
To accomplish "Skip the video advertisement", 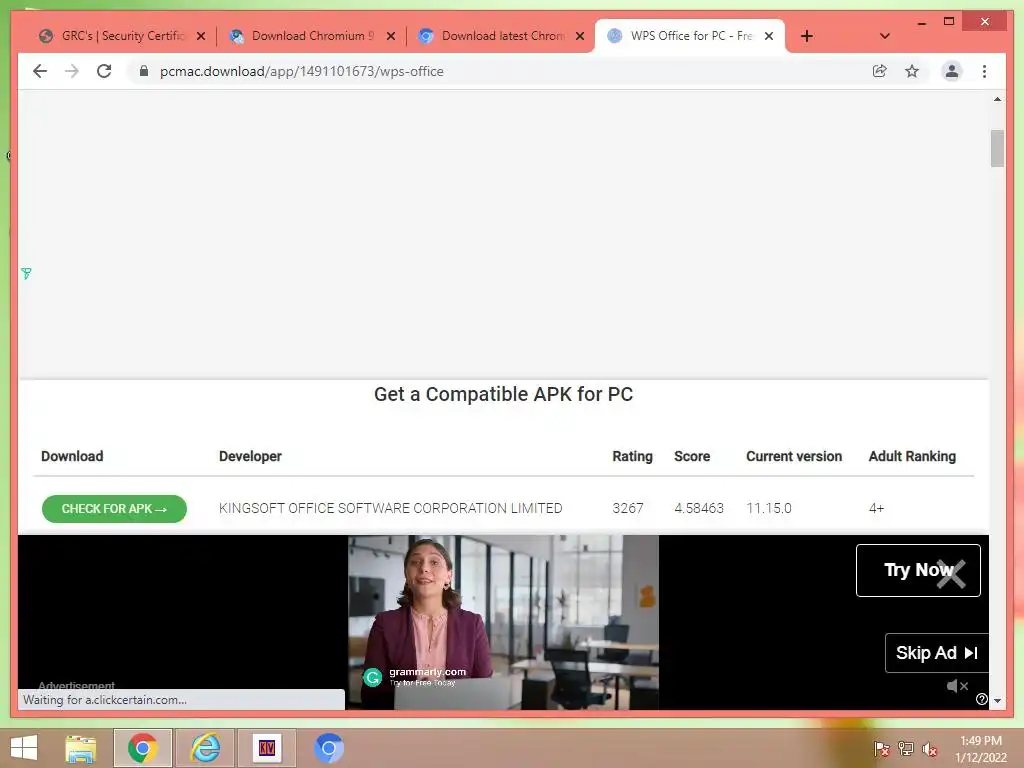I will coord(936,653).
